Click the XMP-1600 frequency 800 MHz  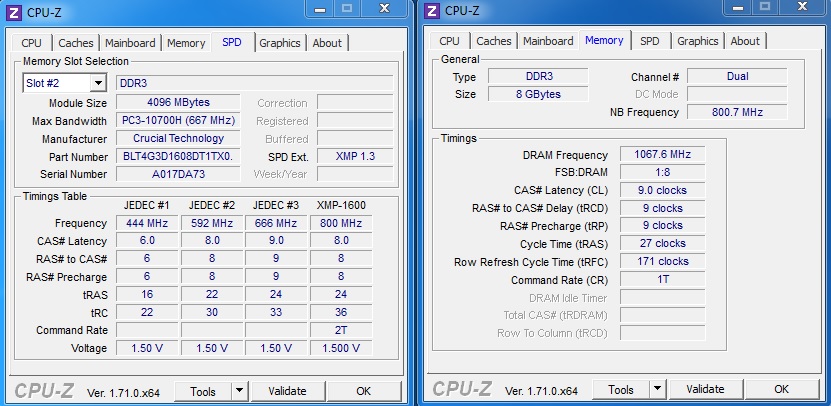point(341,223)
